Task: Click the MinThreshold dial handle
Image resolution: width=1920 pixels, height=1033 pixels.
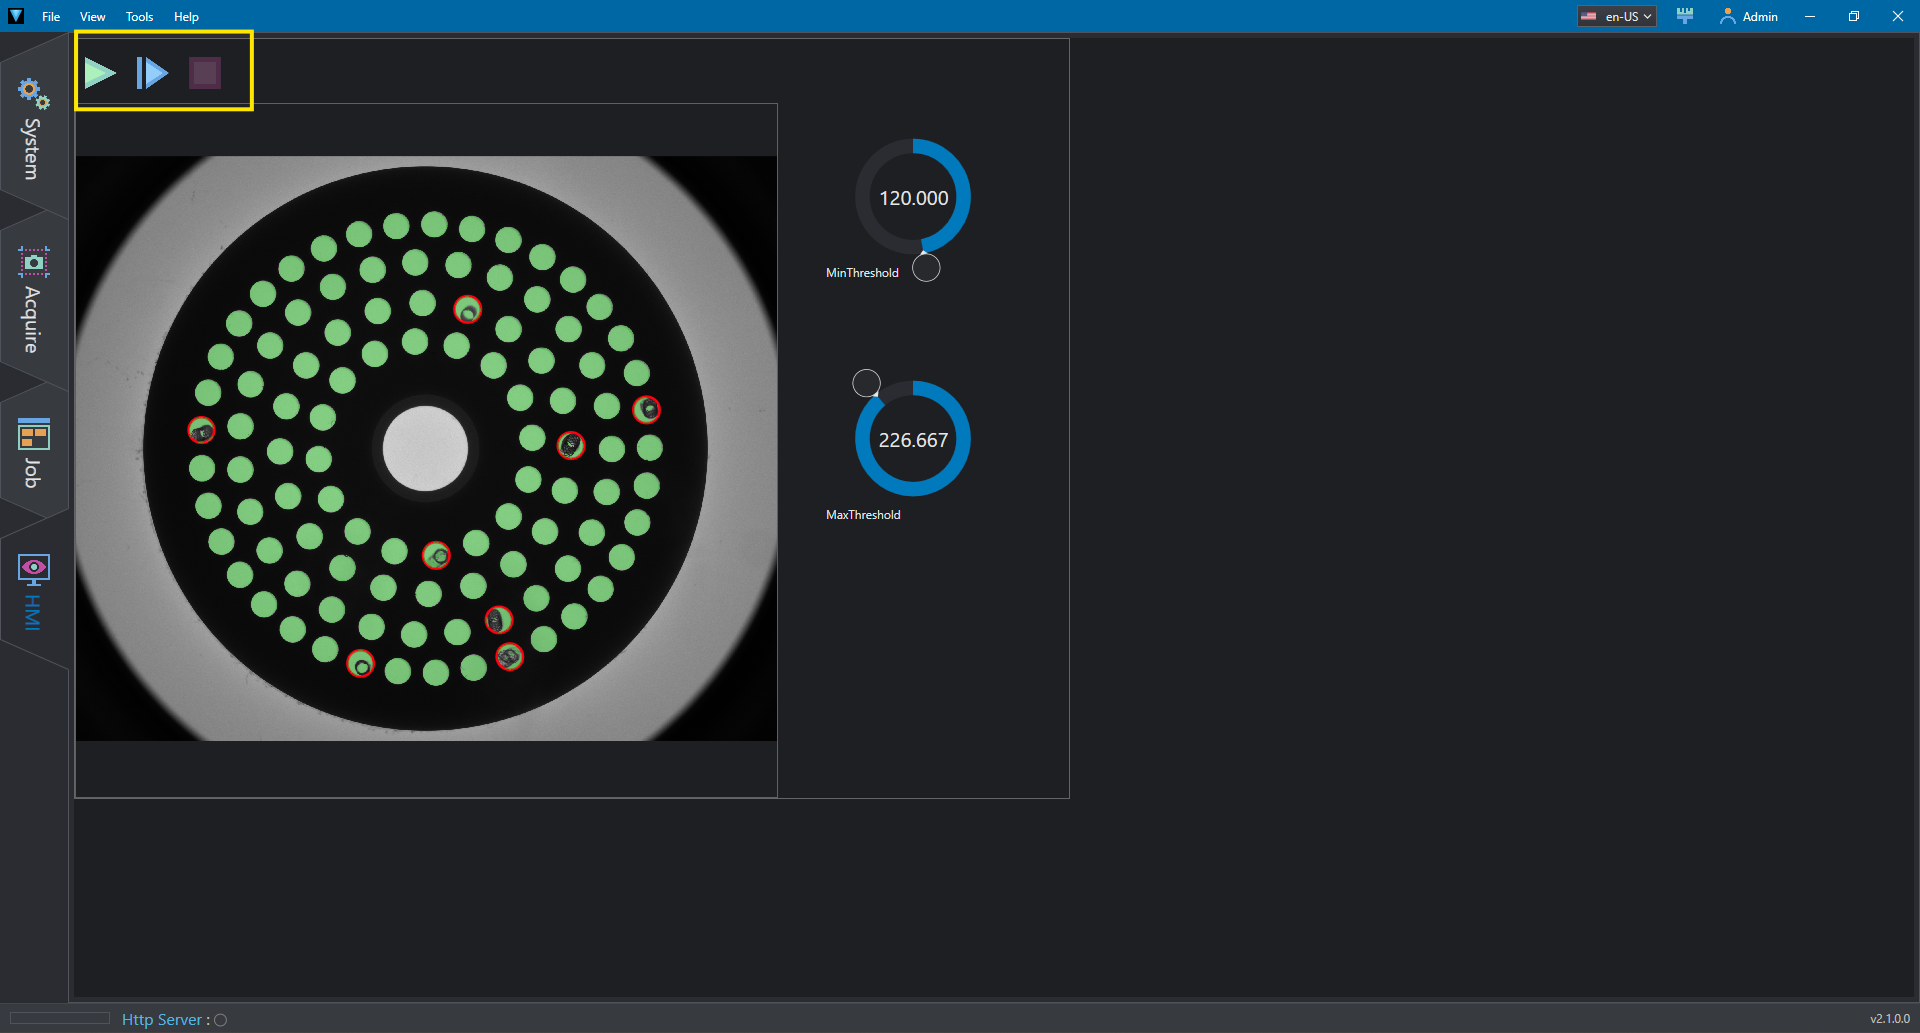Action: 926,268
